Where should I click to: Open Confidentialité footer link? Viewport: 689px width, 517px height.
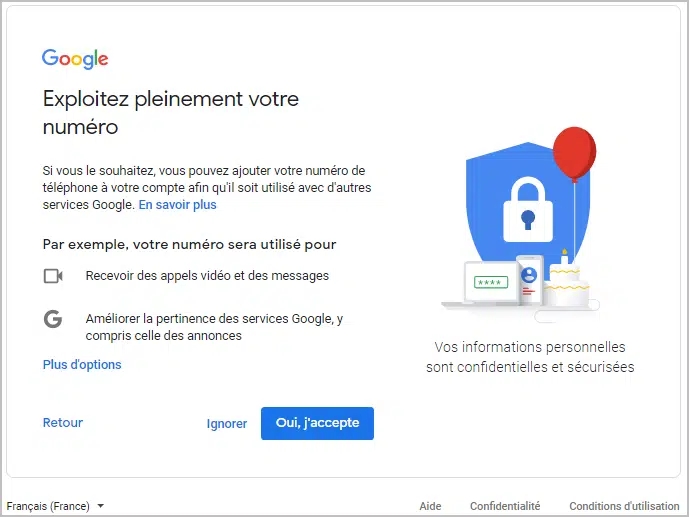[505, 506]
